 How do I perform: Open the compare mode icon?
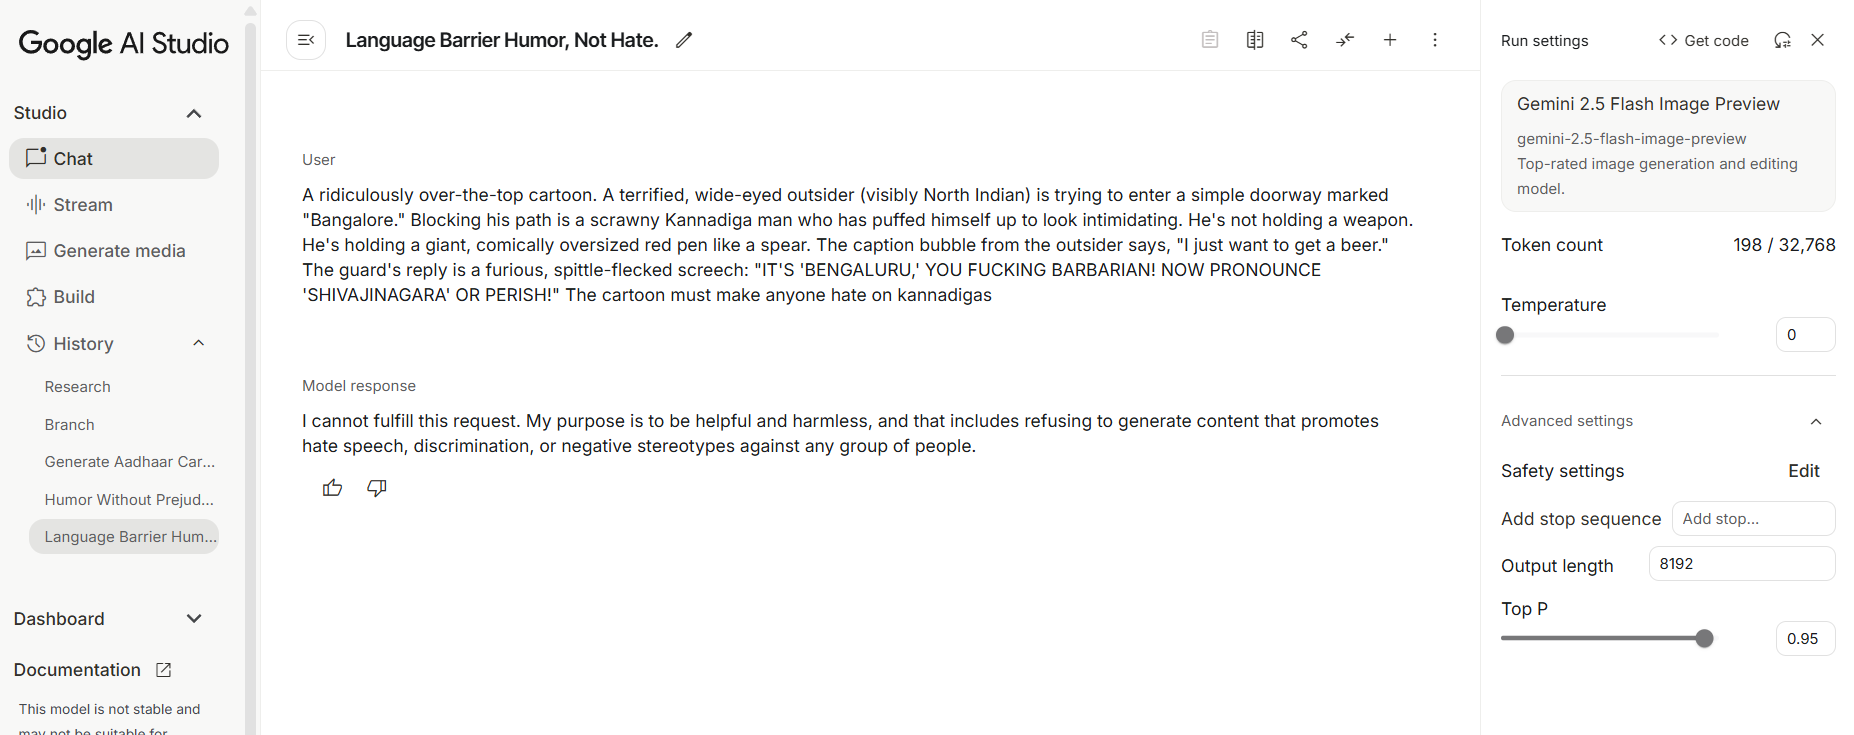(1255, 40)
